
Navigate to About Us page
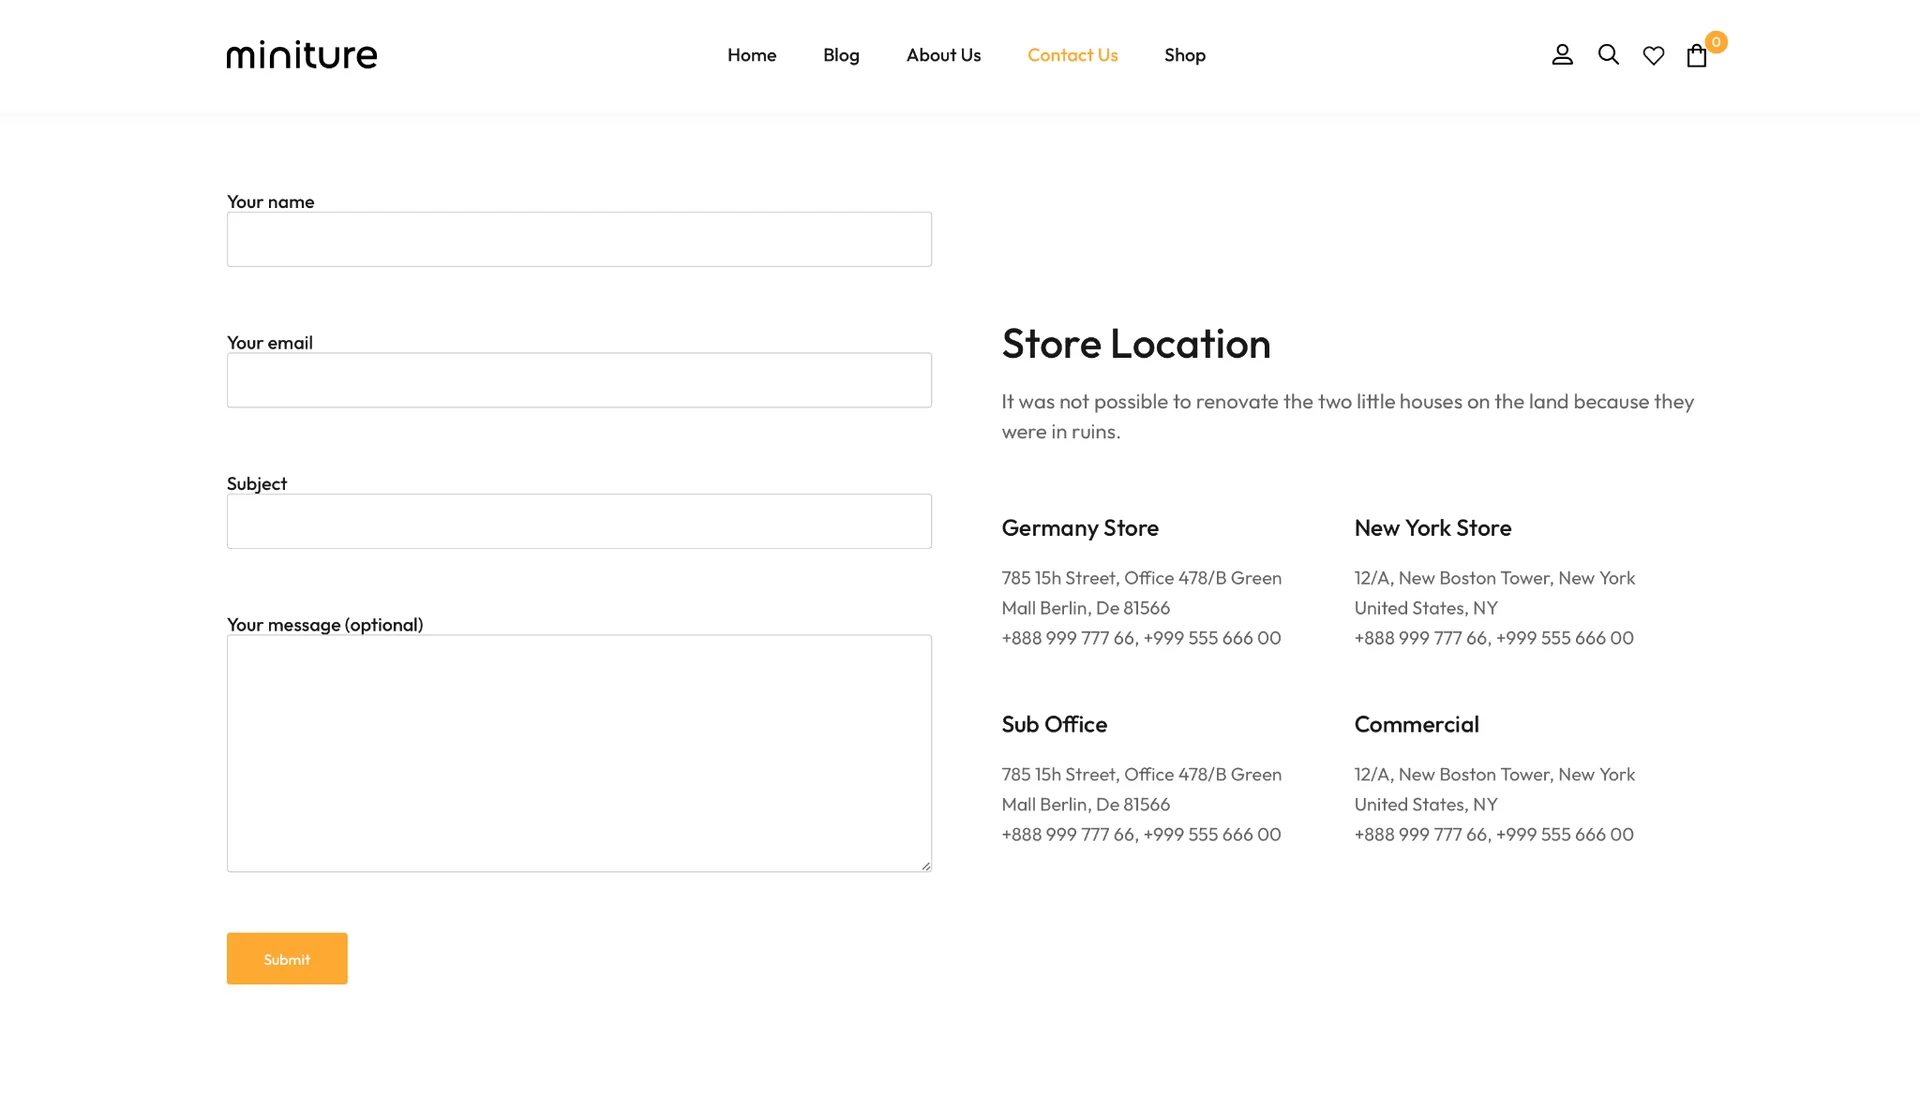[943, 55]
